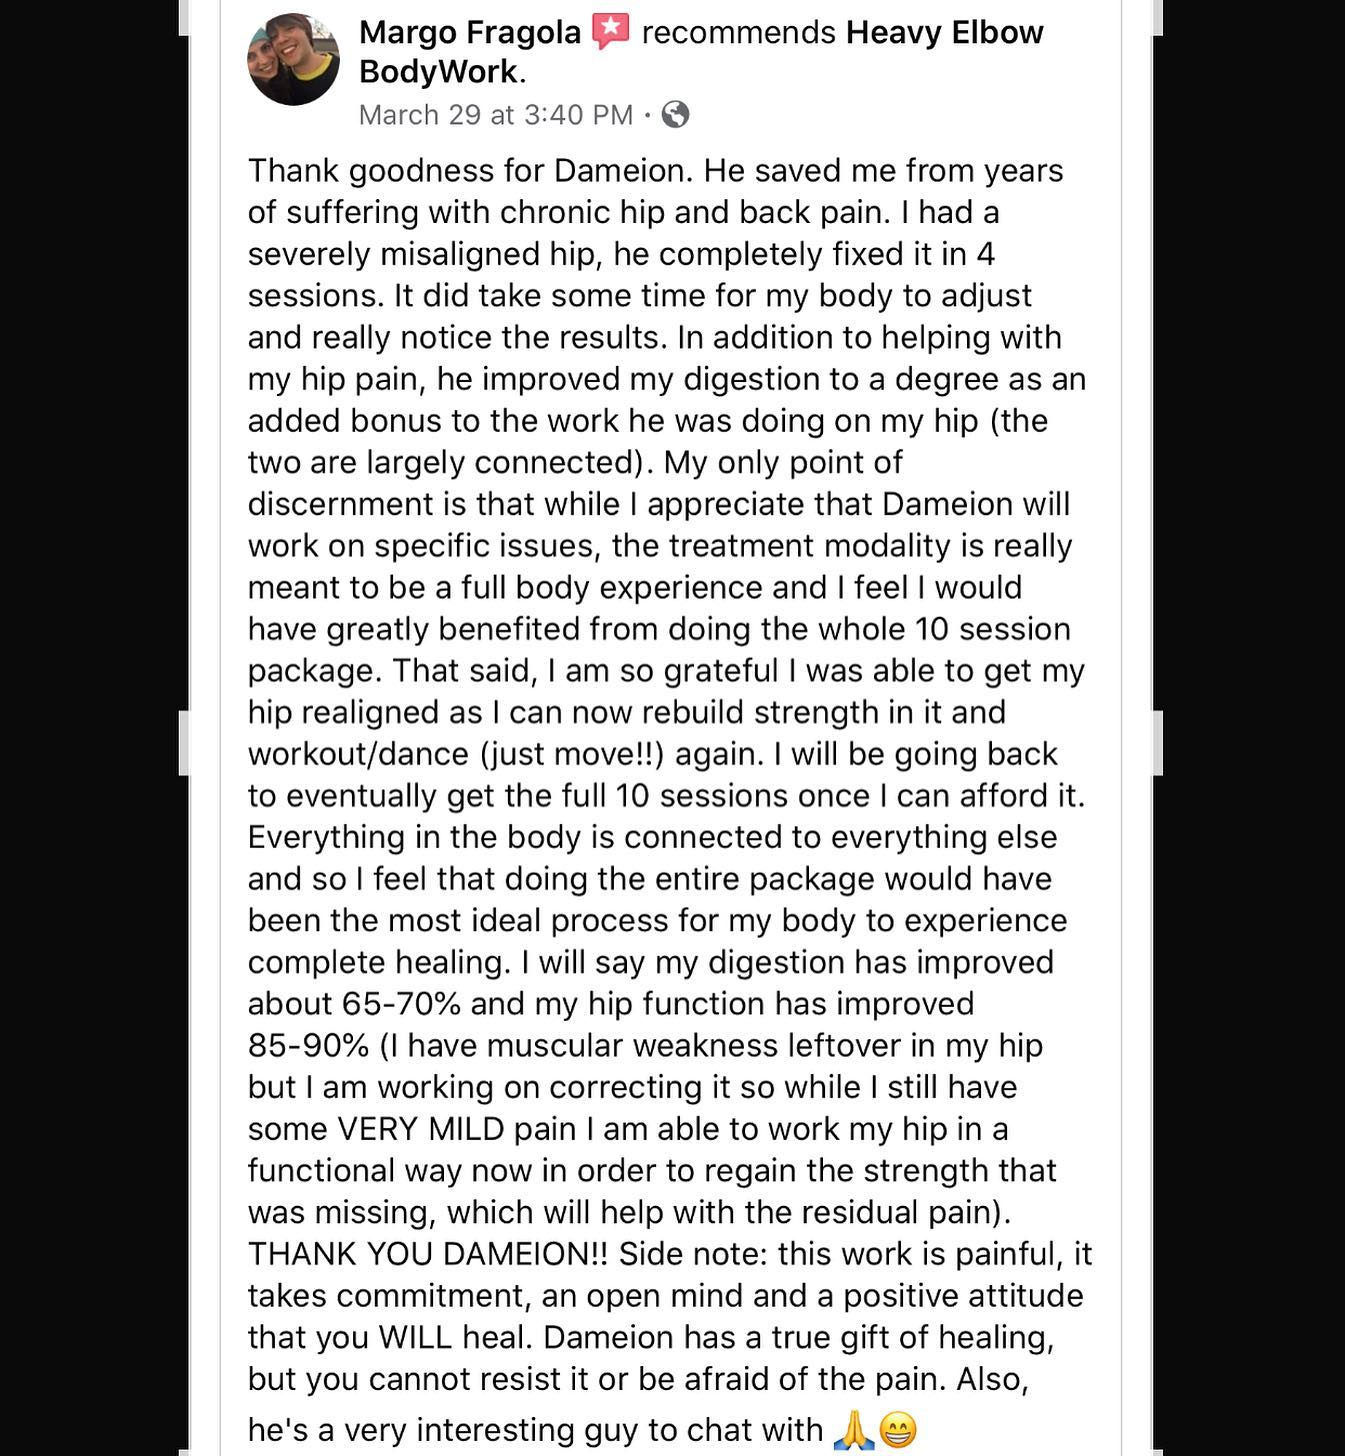Click the left middle crop handle
This screenshot has height=1456, width=1345.
coord(184,743)
